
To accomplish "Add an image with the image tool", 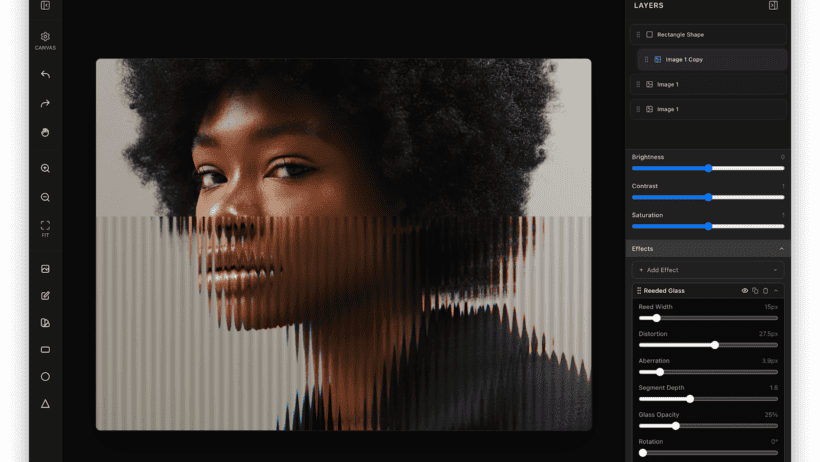I will 45,269.
